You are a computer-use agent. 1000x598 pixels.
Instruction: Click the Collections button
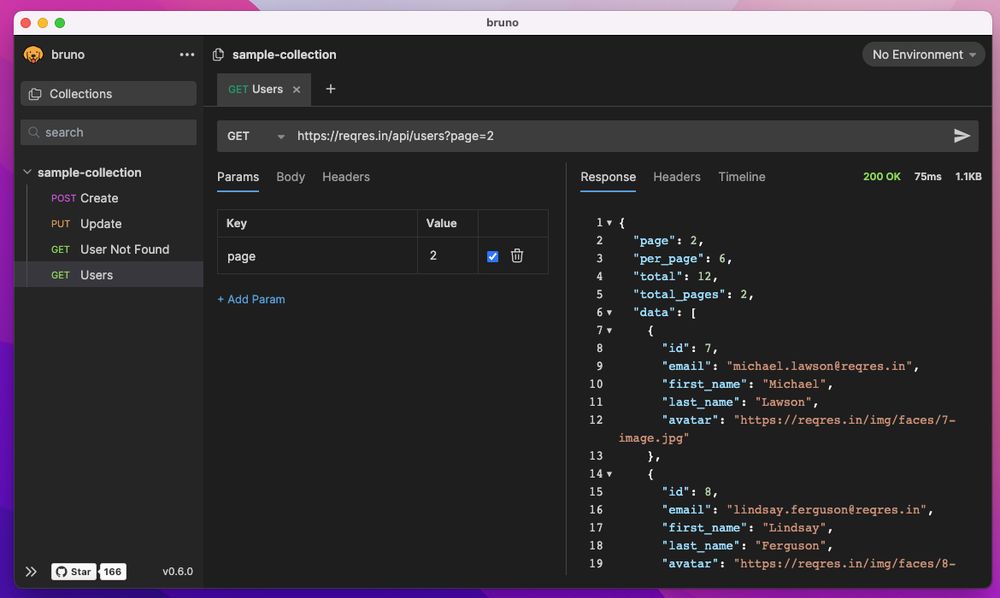click(108, 94)
